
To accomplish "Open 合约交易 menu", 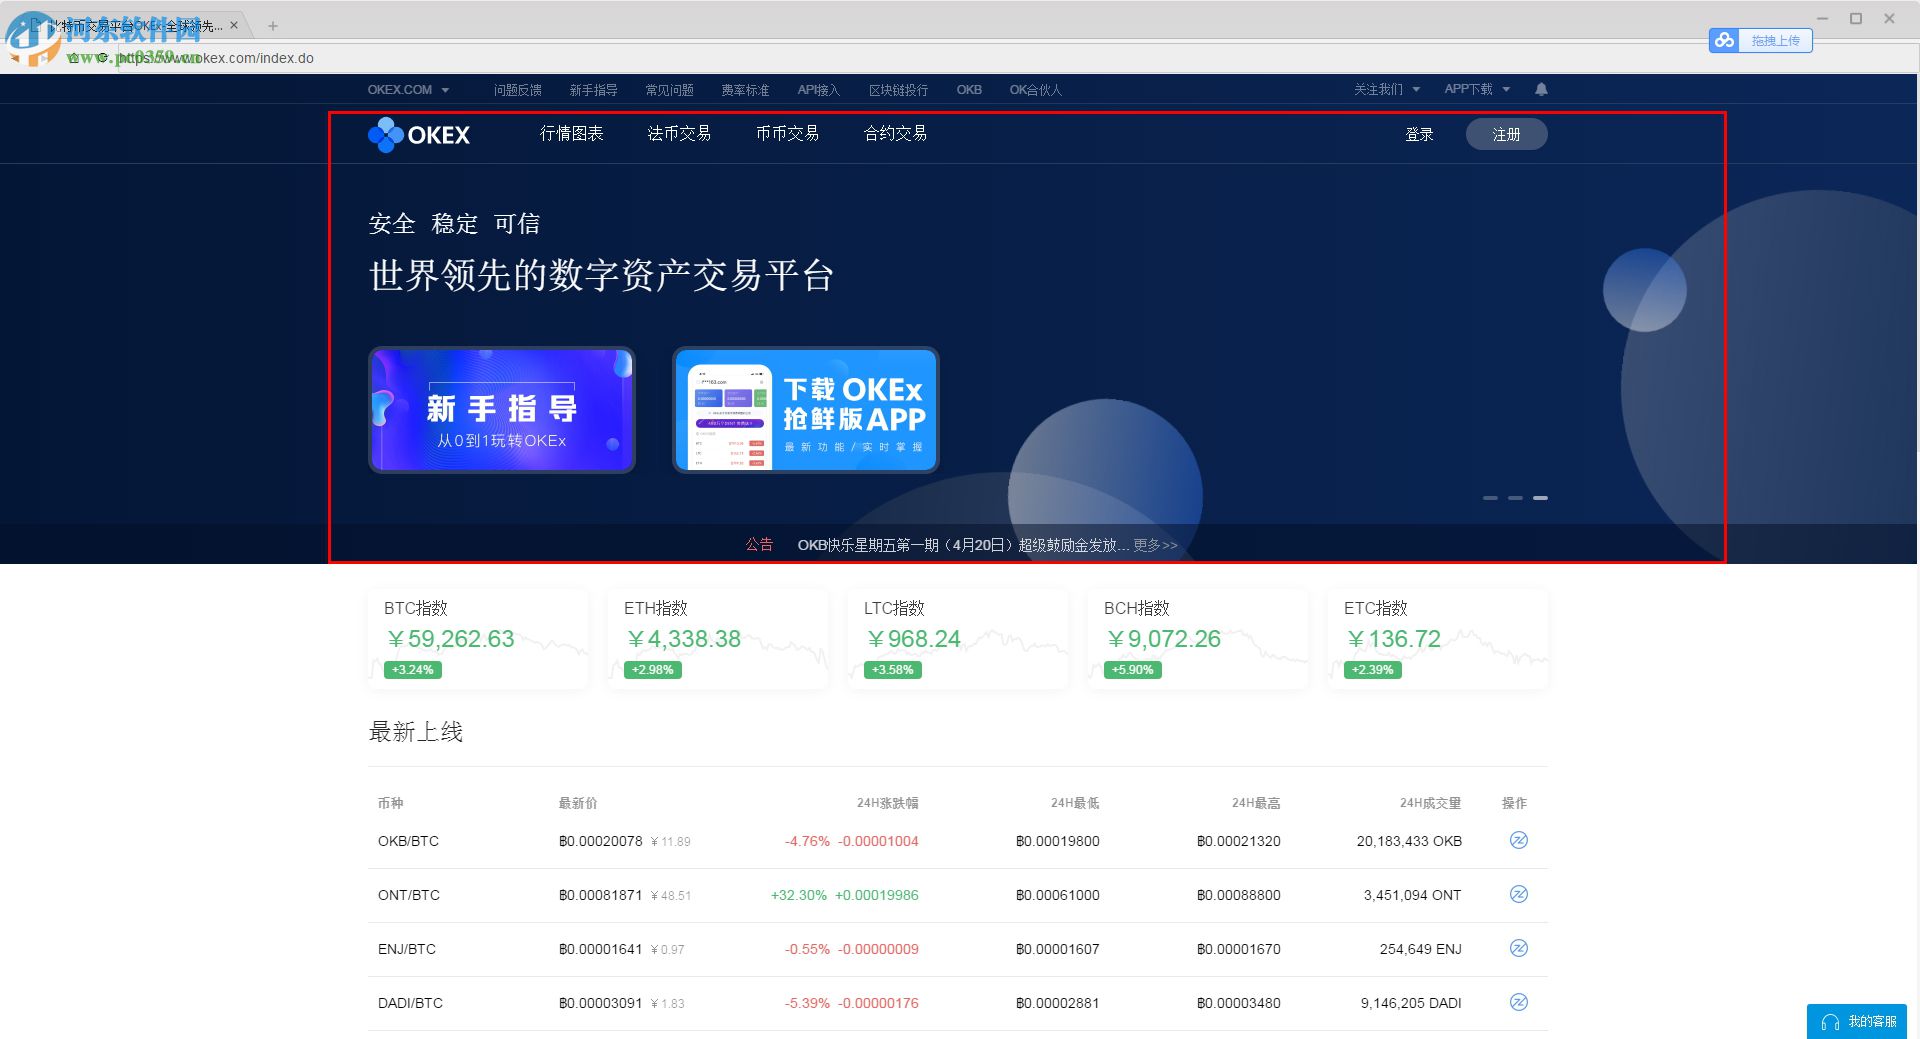I will [x=895, y=134].
